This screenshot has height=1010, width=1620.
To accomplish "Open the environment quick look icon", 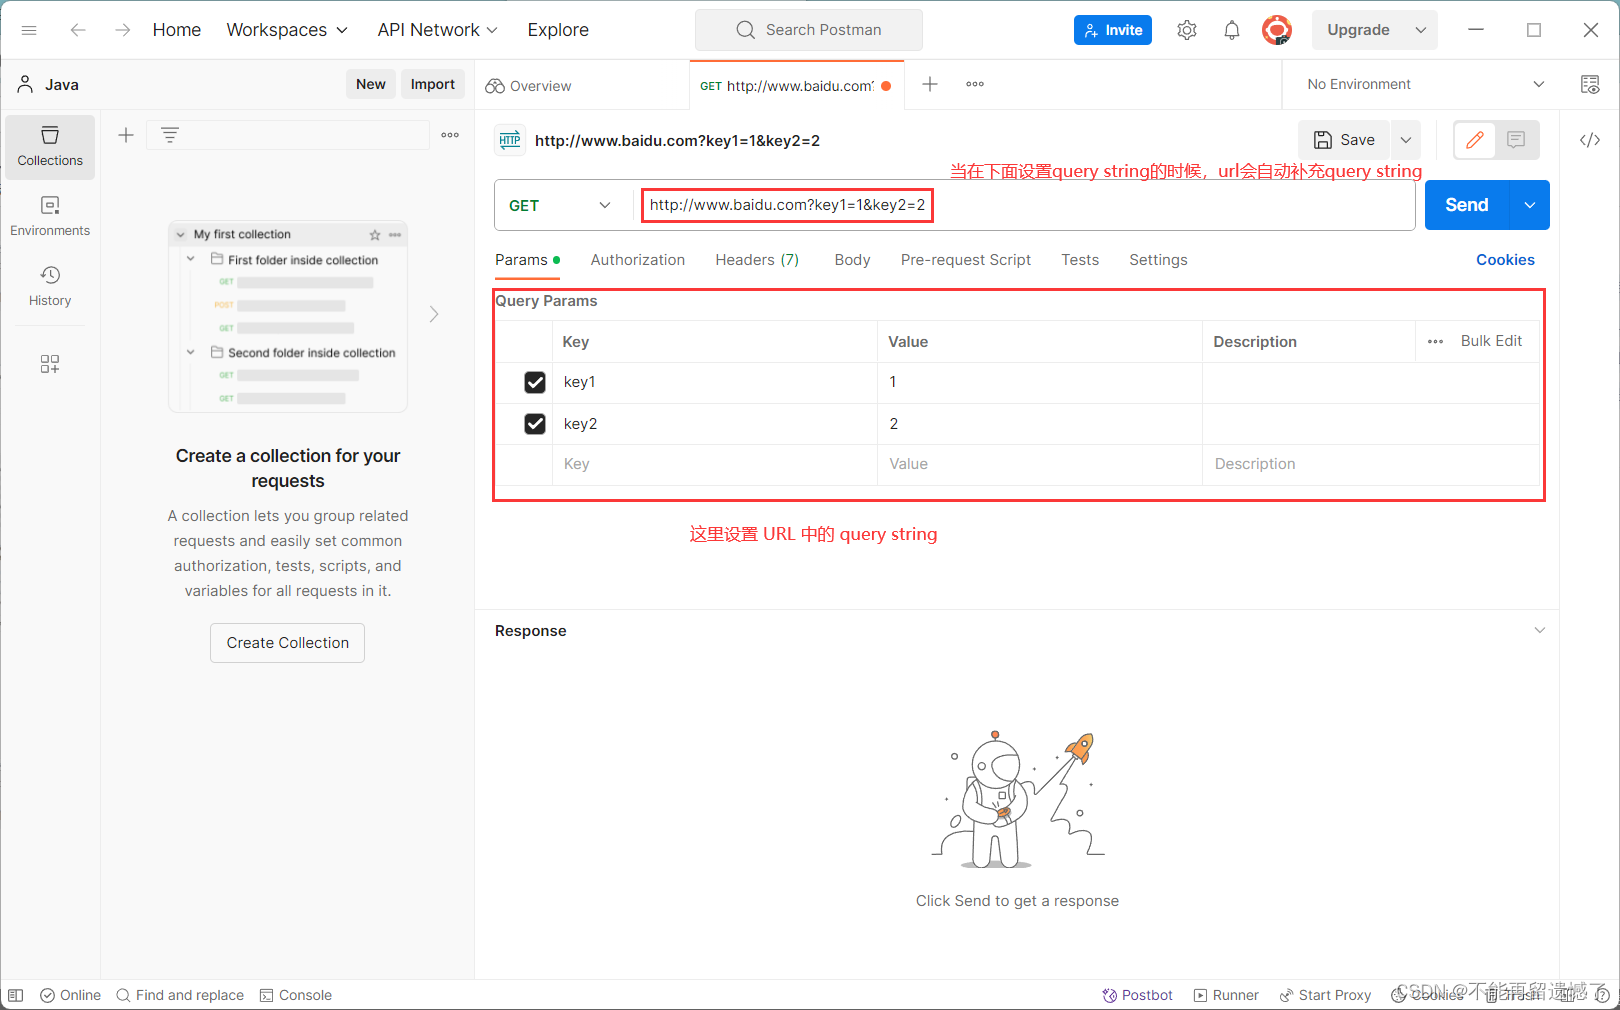I will coord(1590,84).
